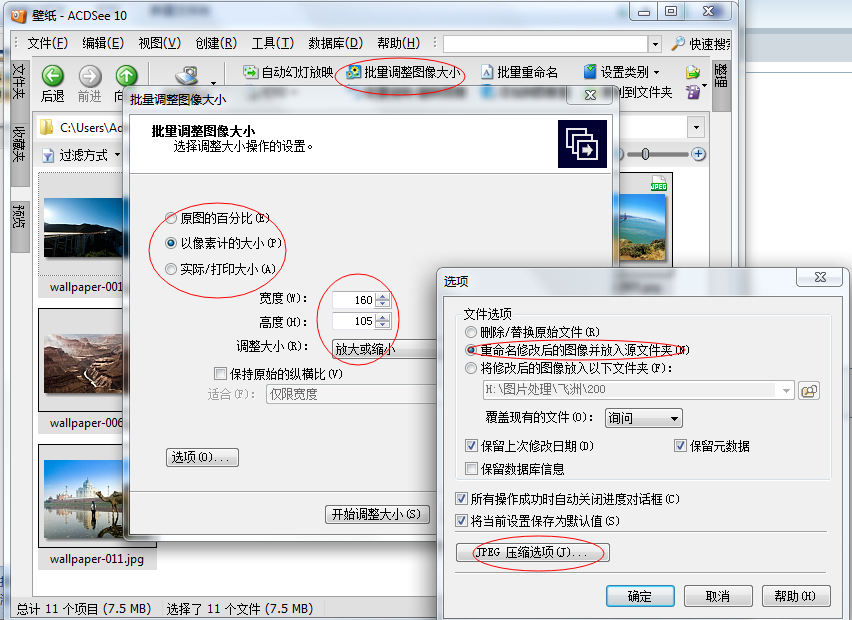Click the zoom-in plus icon by thumbnail slider
Image resolution: width=852 pixels, height=620 pixels.
pyautogui.click(x=698, y=154)
